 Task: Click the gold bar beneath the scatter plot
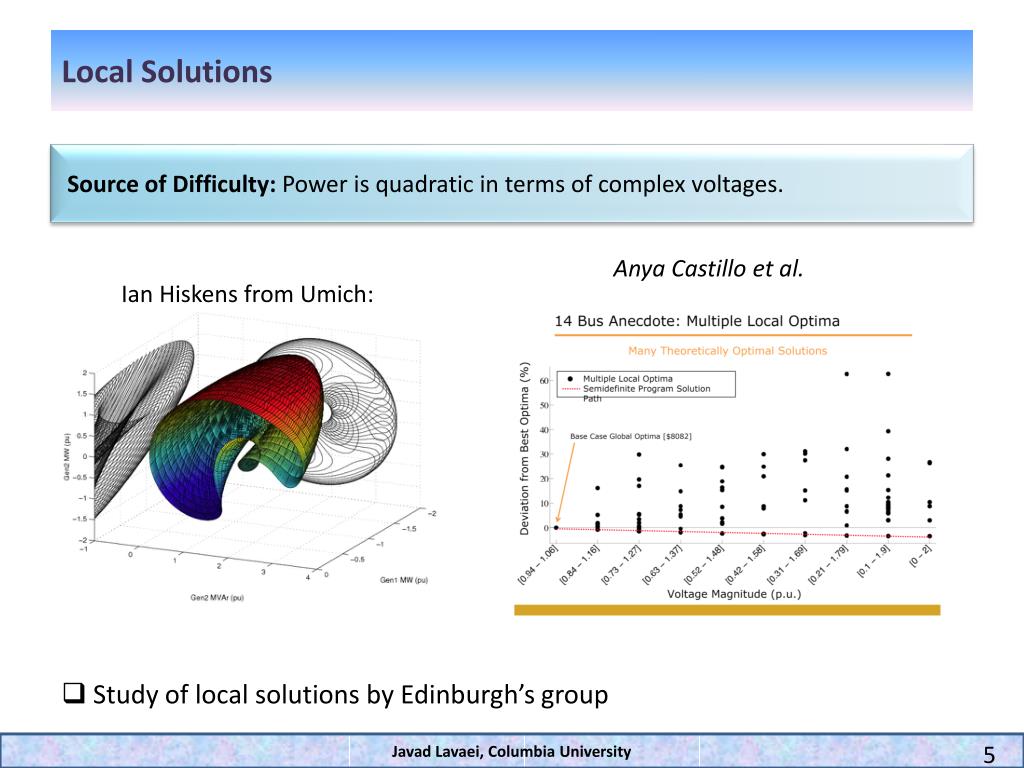tap(728, 610)
